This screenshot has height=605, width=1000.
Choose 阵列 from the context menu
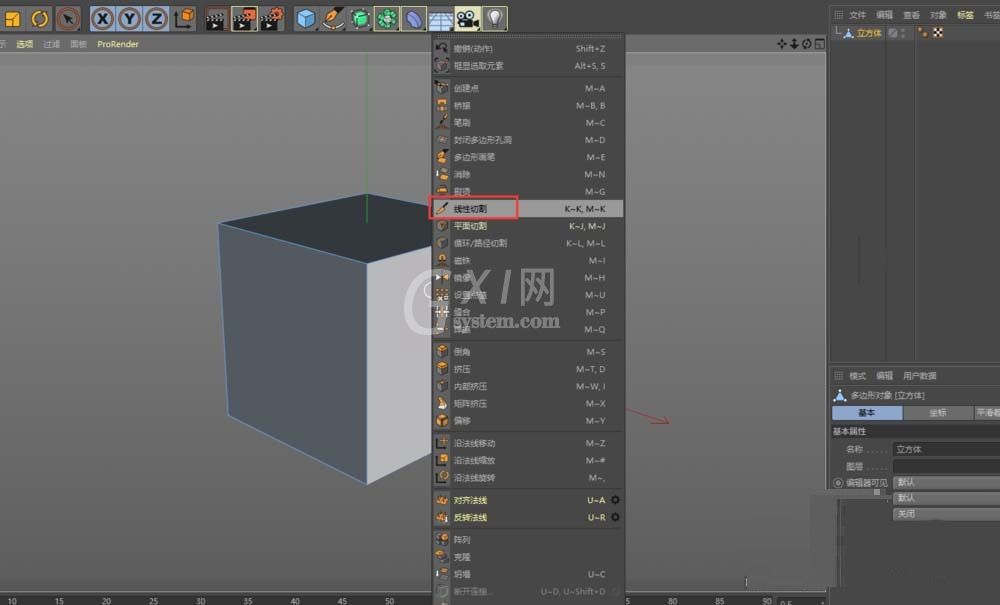click(527, 539)
